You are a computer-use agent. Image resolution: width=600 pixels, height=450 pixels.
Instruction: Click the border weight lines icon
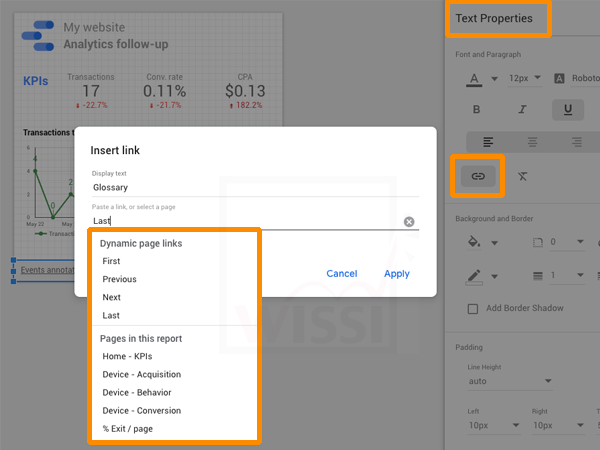click(538, 276)
